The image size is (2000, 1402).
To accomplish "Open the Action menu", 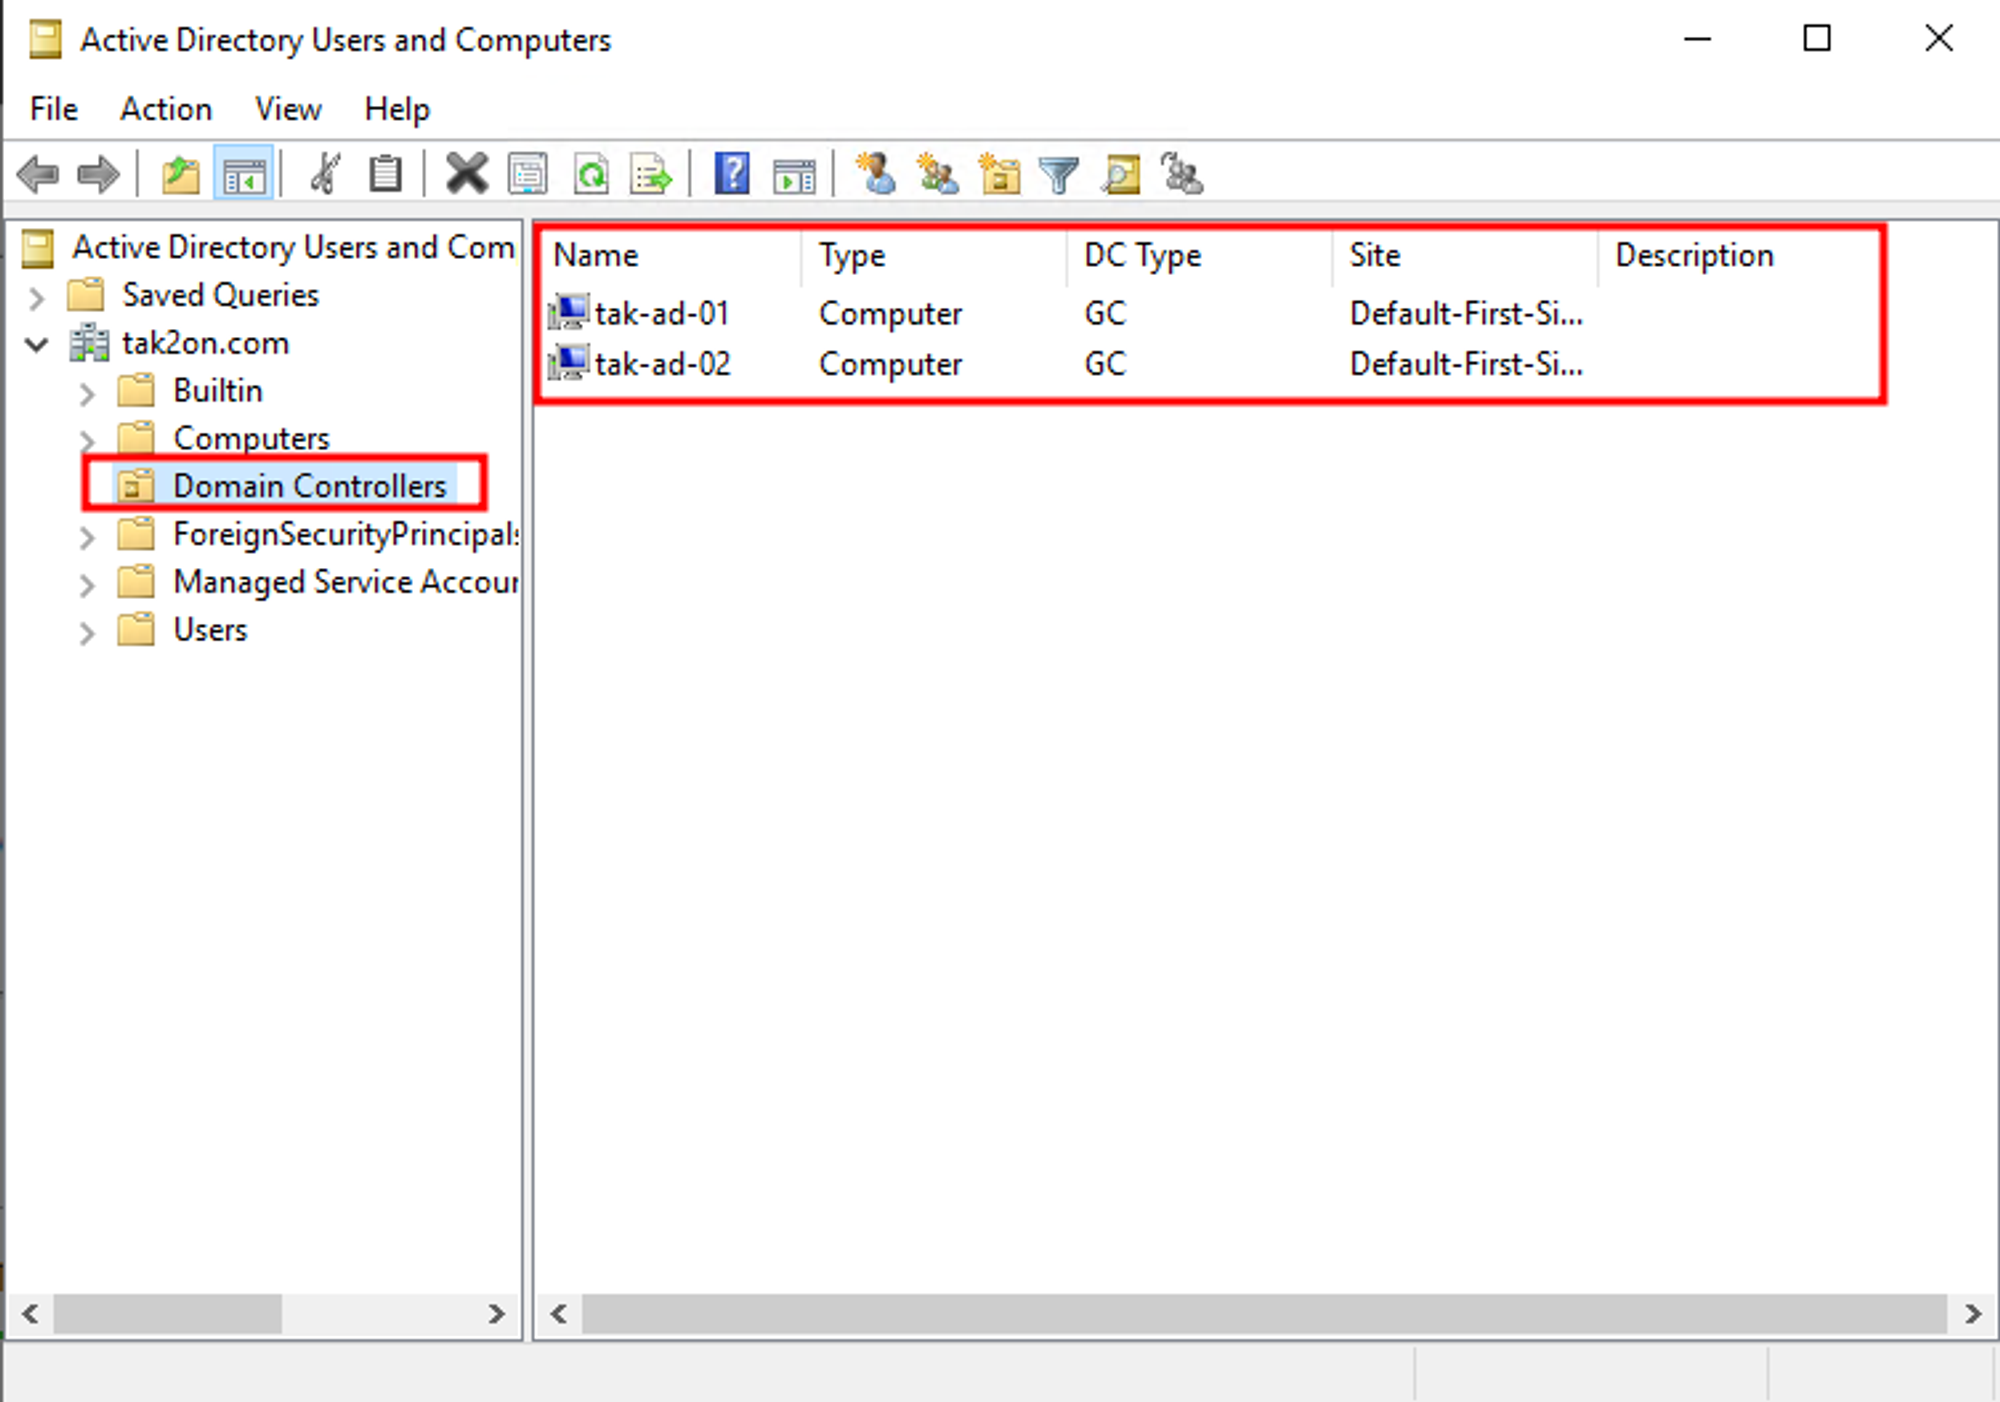I will (x=166, y=108).
